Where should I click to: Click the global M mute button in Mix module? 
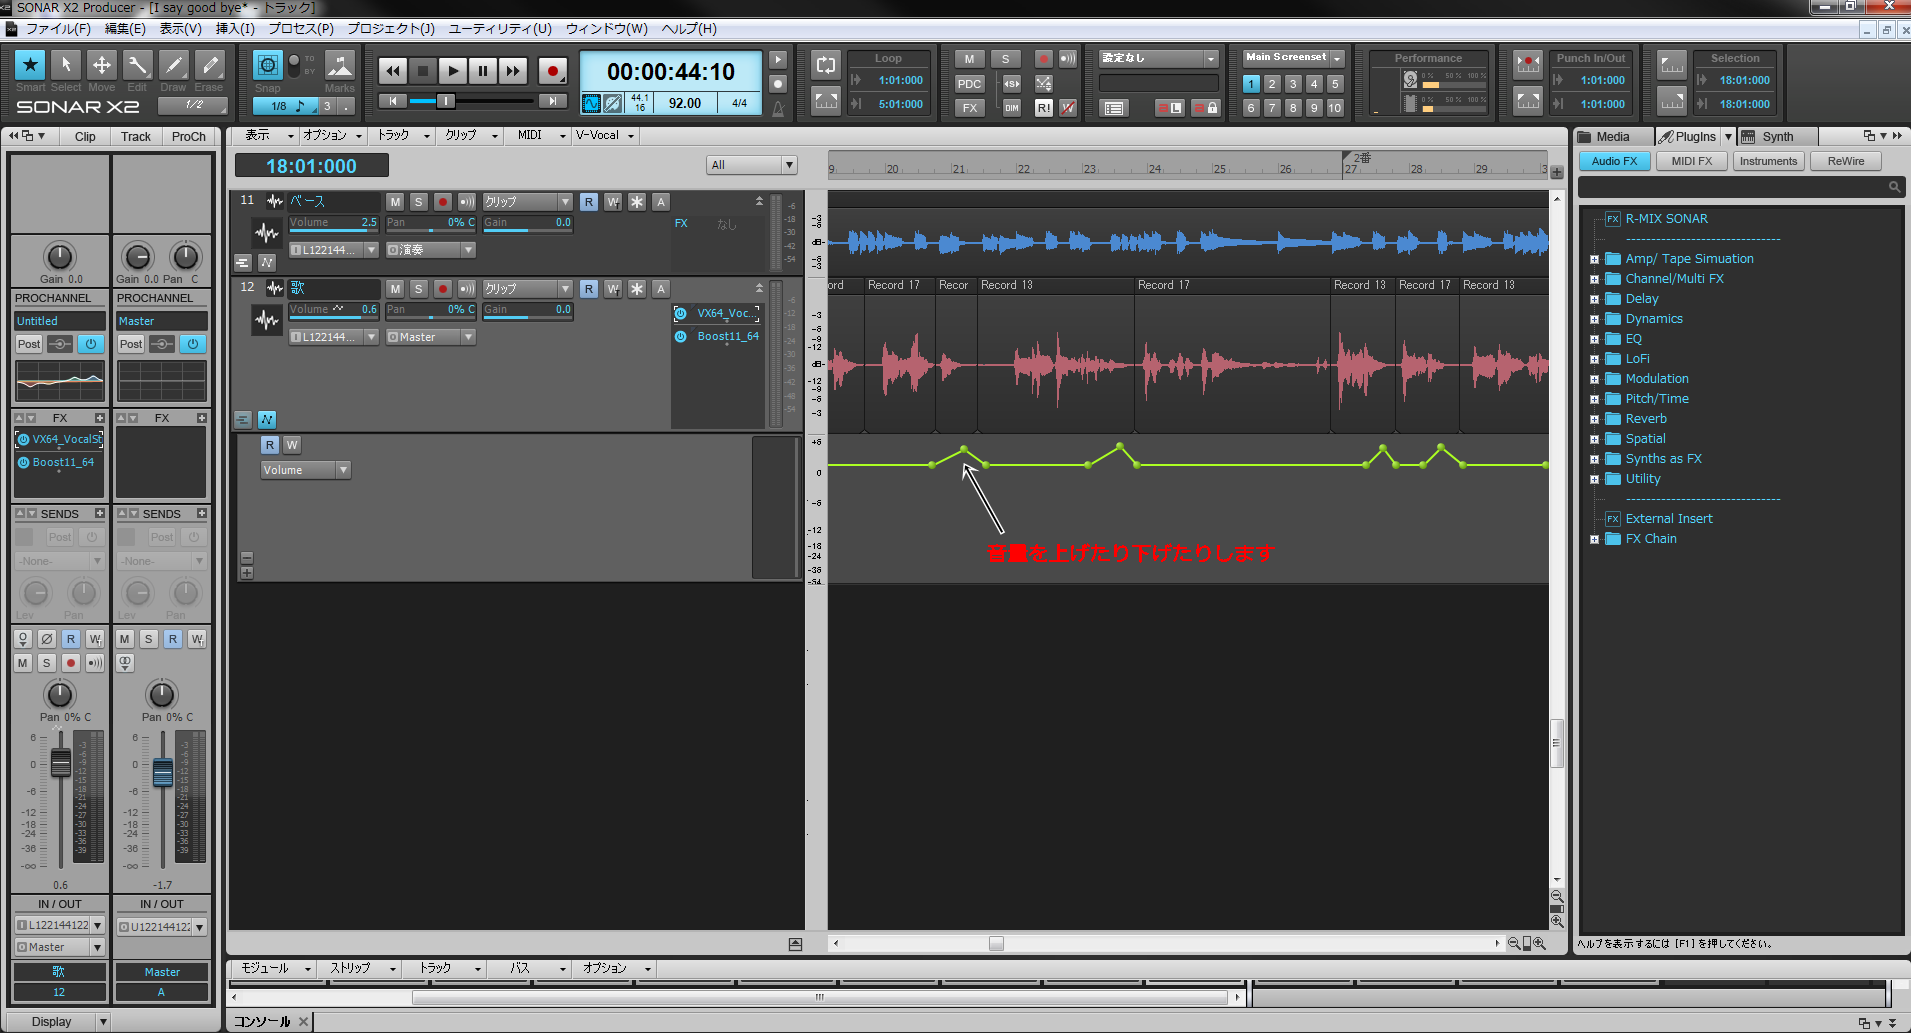point(969,59)
